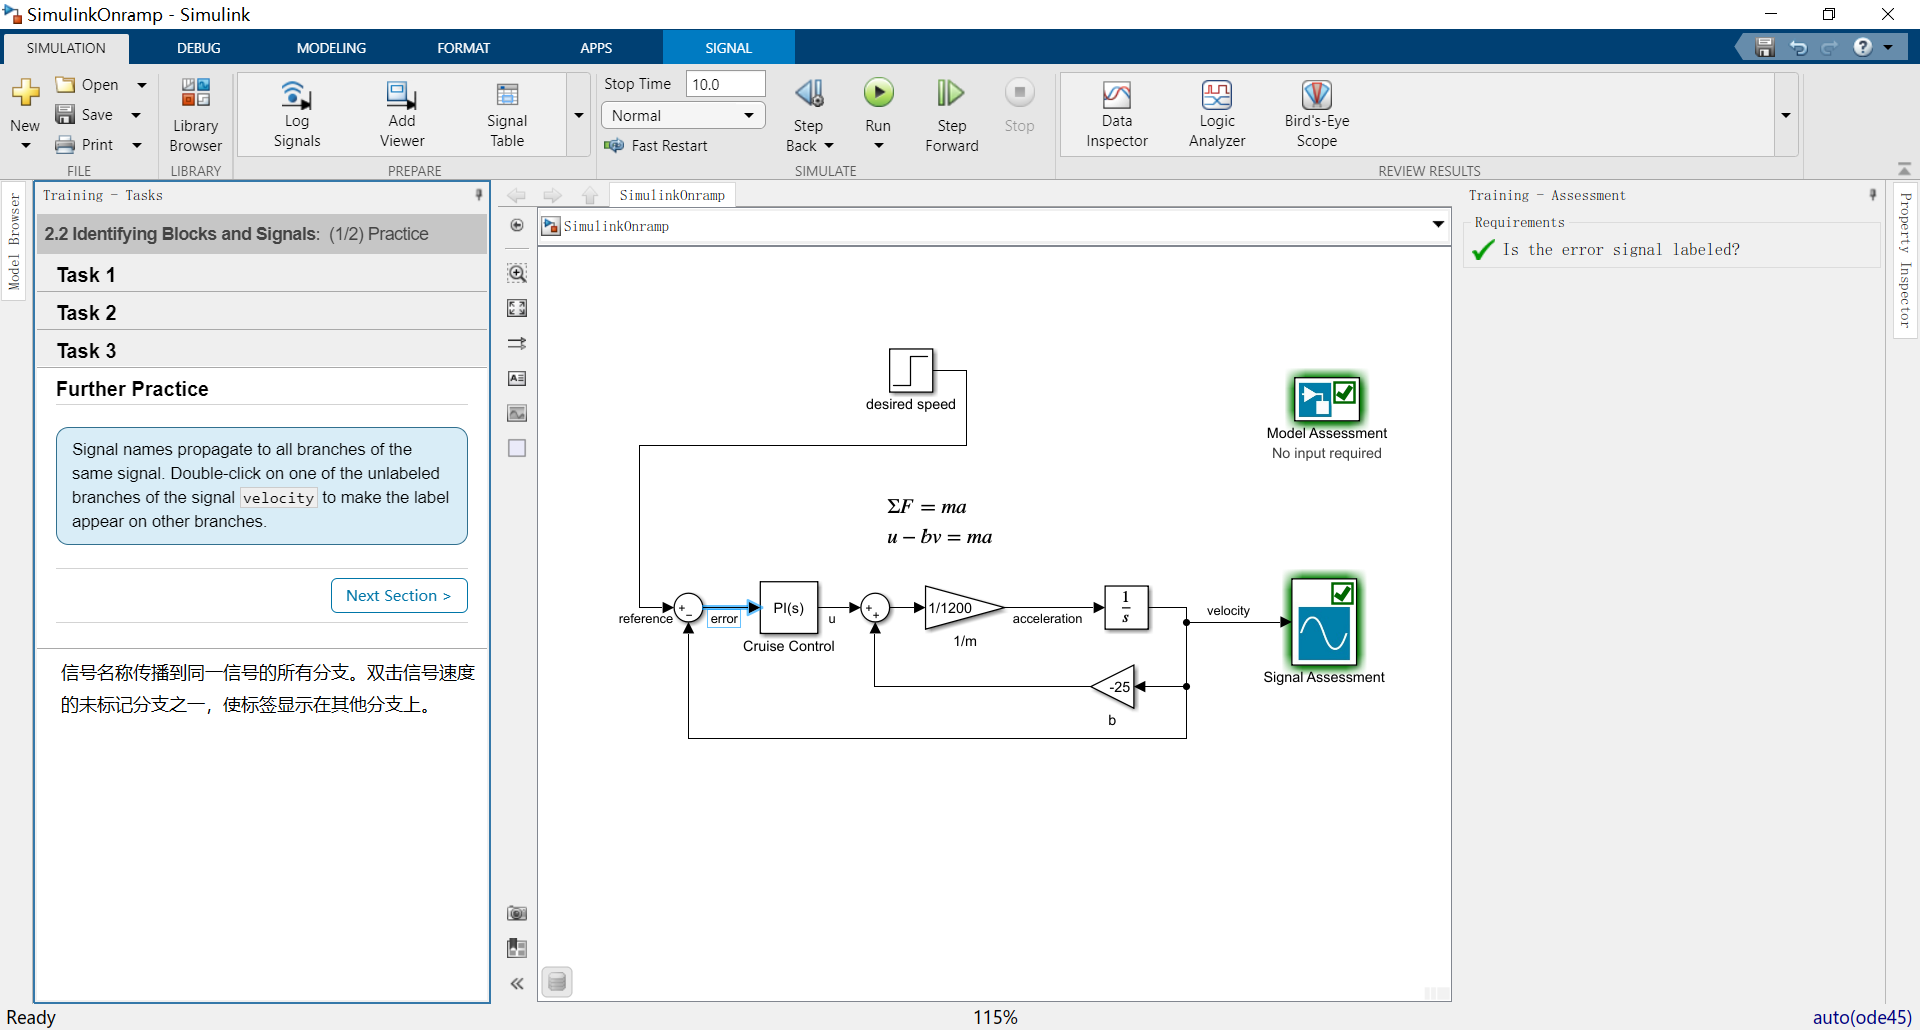This screenshot has height=1030, width=1920.
Task: Select the -25 gain block
Action: tap(1113, 687)
